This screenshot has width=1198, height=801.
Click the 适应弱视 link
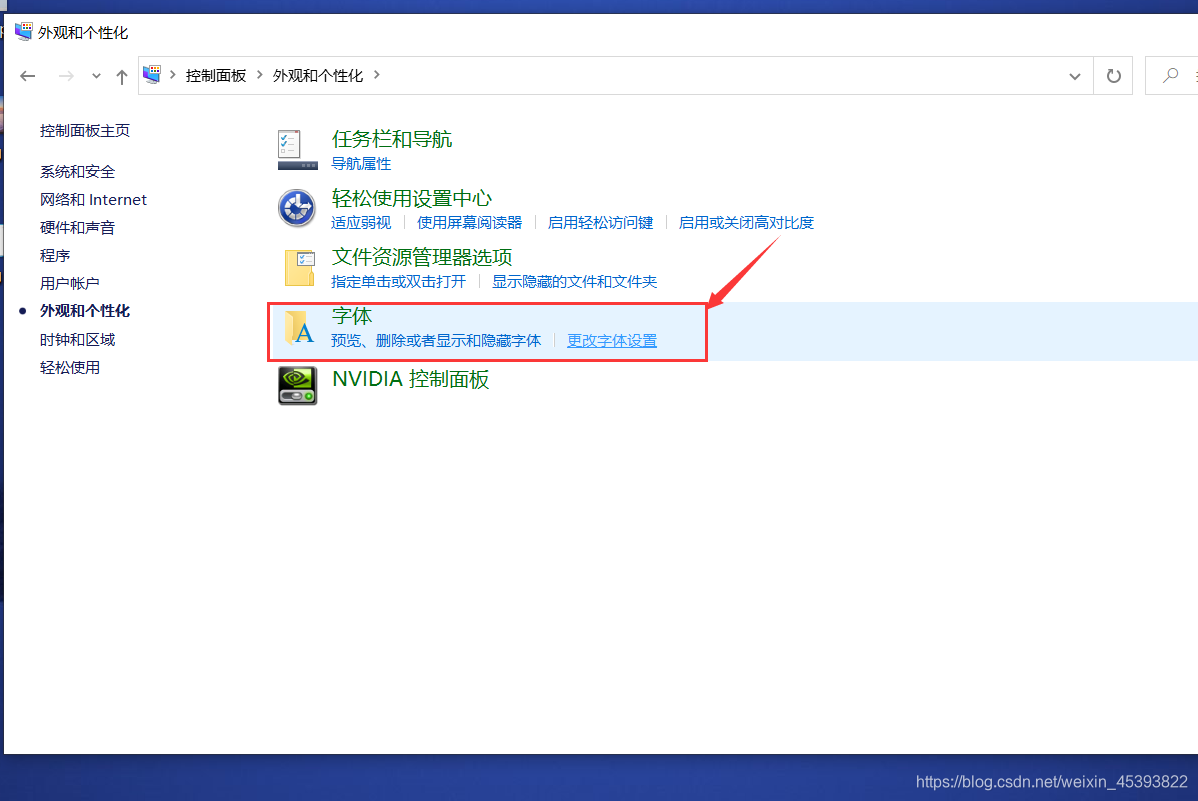coord(361,222)
